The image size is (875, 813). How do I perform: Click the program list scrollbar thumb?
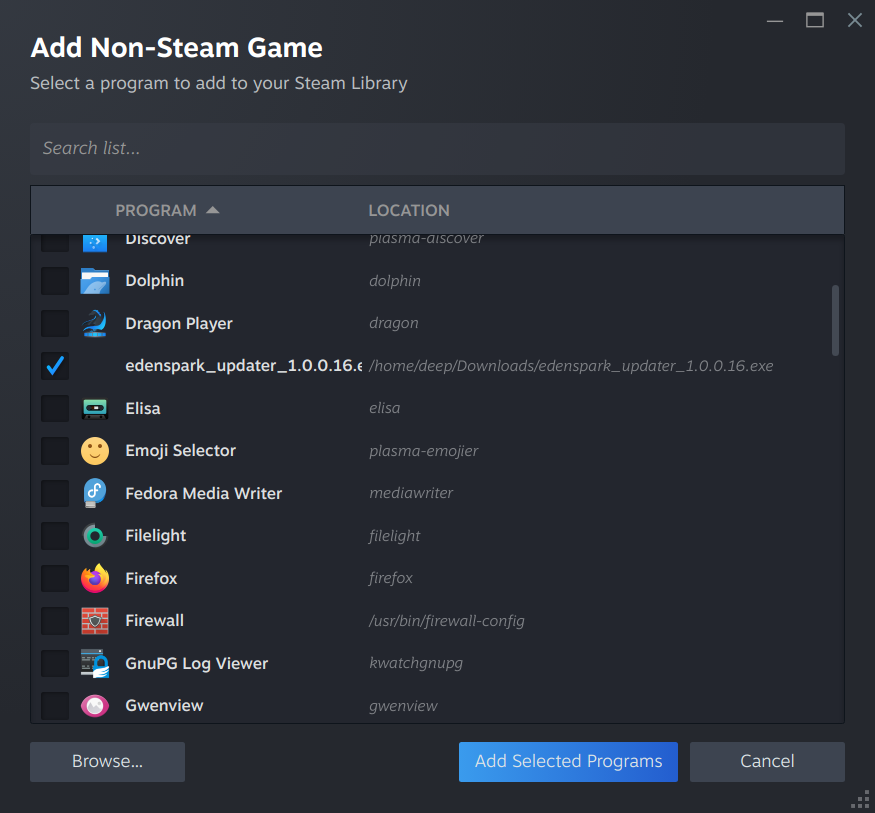click(835, 320)
